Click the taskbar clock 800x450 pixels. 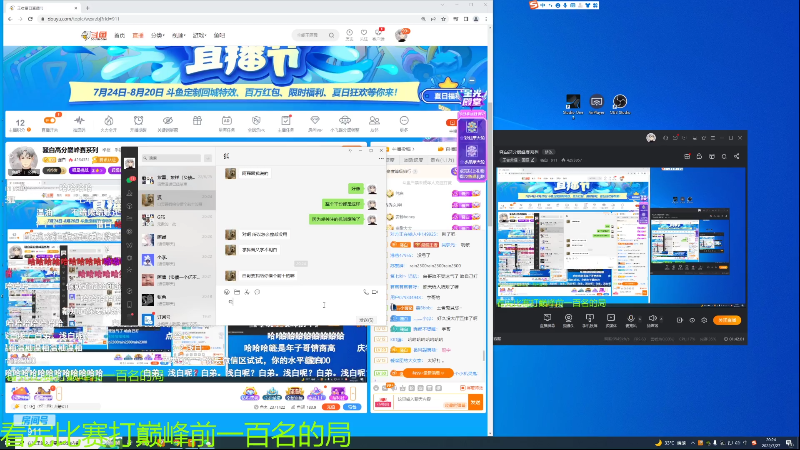coord(770,442)
